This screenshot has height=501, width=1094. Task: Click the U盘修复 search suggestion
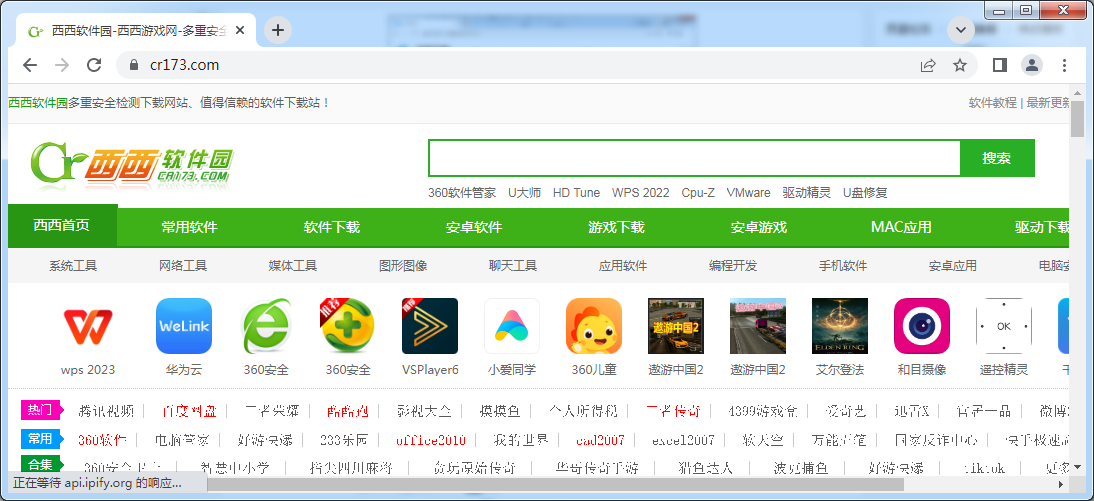tap(865, 193)
